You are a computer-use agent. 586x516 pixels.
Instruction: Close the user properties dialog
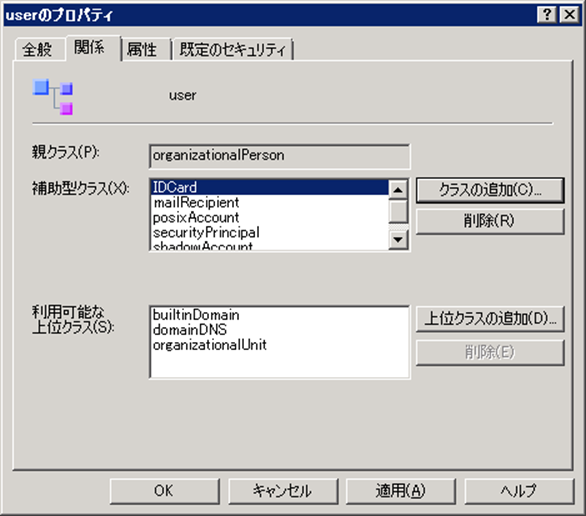tap(569, 15)
